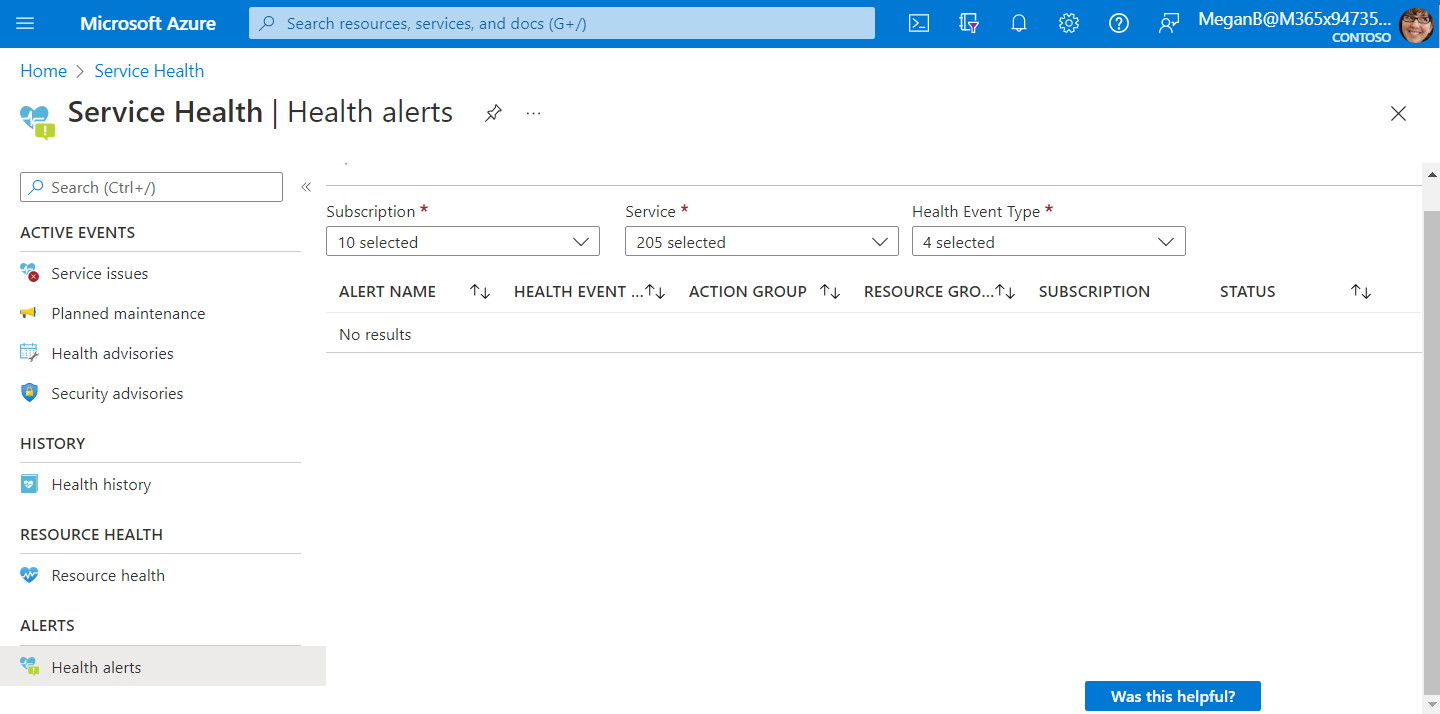Click the ACTIVE EVENTS section heading

point(77,233)
